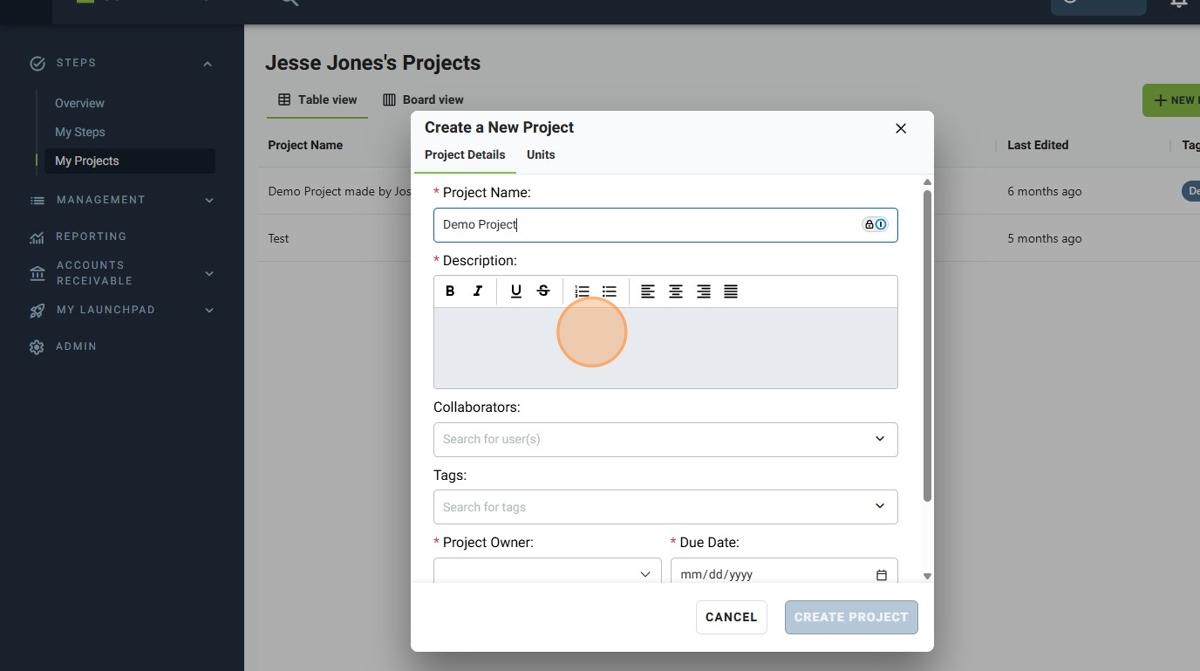Viewport: 1200px width, 671px height.
Task: Click the Steps checkmark icon in sidebar
Action: tap(37, 63)
